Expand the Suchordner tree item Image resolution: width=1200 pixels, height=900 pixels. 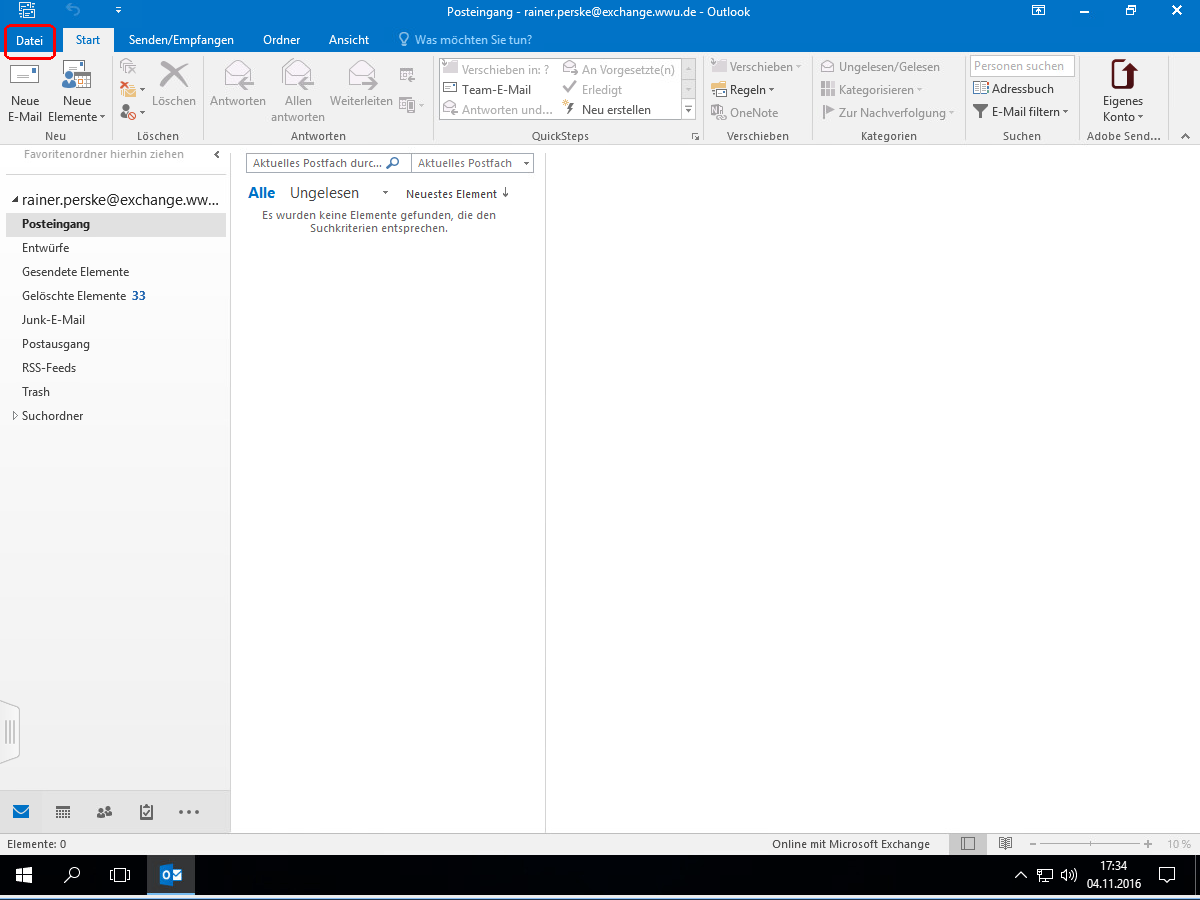15,416
